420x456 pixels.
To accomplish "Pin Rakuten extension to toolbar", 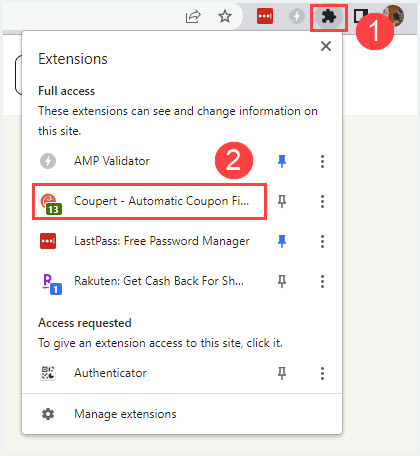I will pyautogui.click(x=282, y=281).
